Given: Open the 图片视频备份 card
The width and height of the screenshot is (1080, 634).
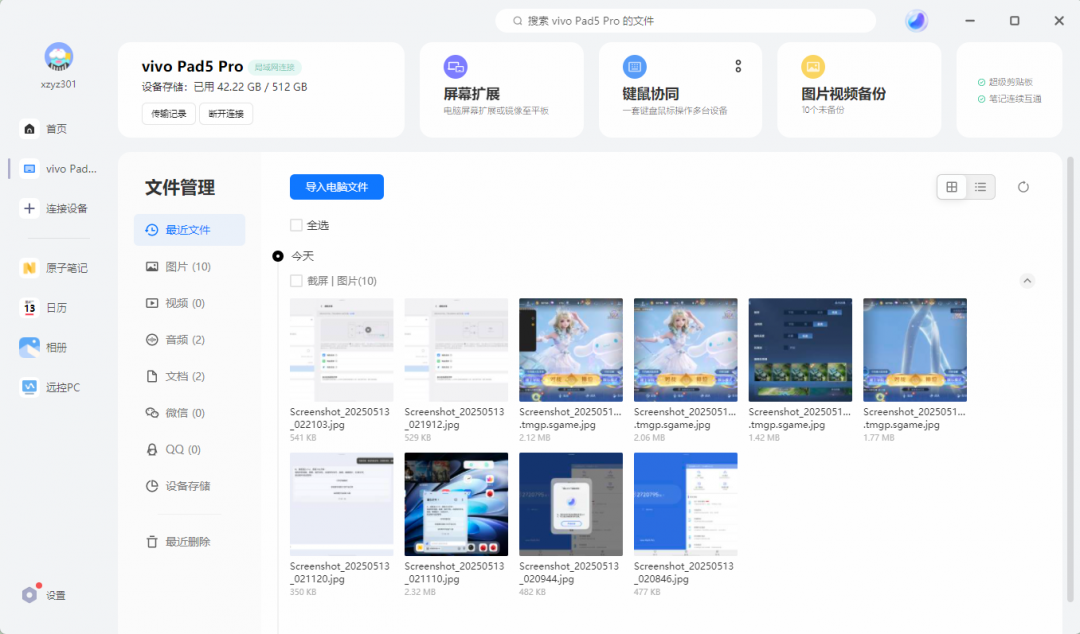Looking at the screenshot, I should pyautogui.click(x=859, y=90).
